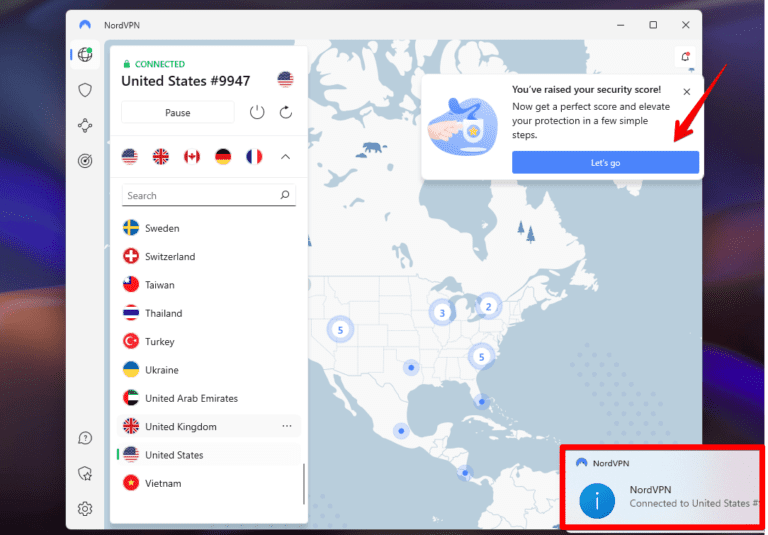The height and width of the screenshot is (535, 768).
Task: Select United Kingdom from country list
Action: click(209, 427)
